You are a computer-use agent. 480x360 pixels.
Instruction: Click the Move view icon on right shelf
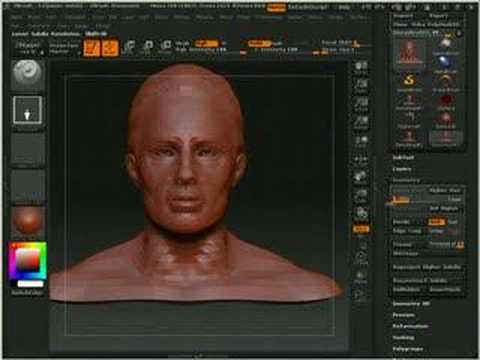[x=361, y=178]
